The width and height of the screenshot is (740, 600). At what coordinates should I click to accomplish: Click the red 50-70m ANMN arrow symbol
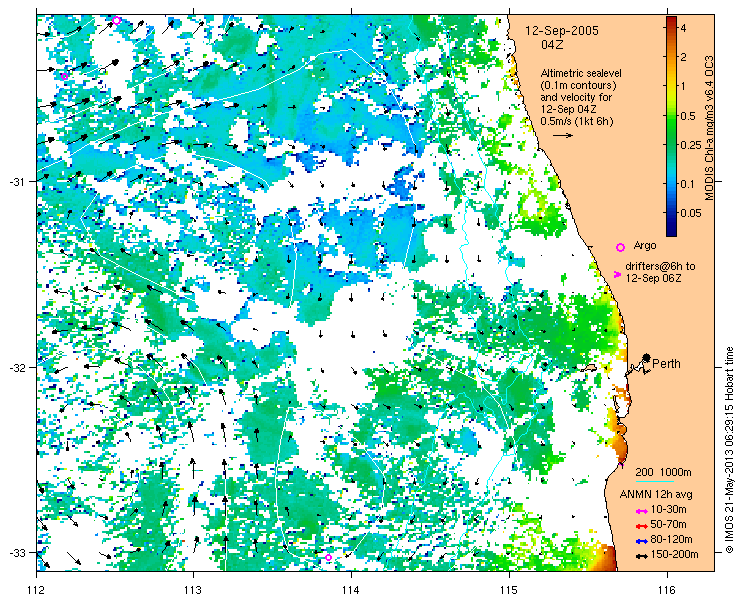tap(640, 526)
